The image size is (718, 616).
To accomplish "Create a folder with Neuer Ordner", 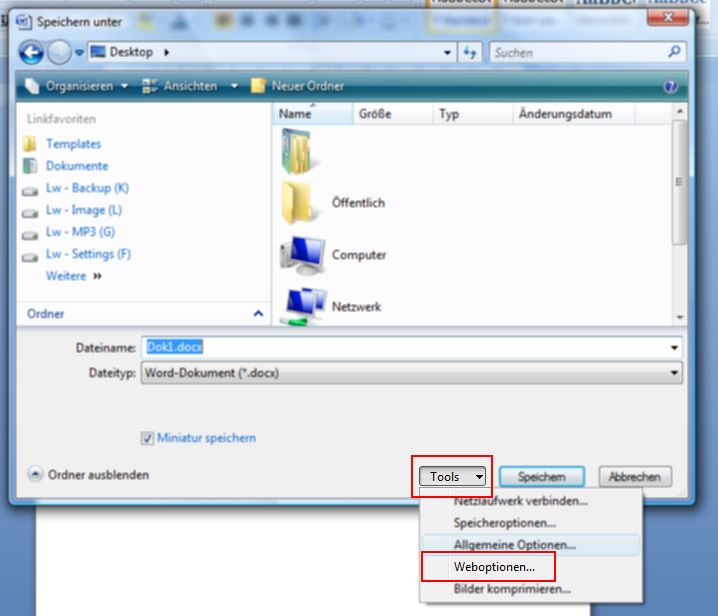I will point(298,86).
